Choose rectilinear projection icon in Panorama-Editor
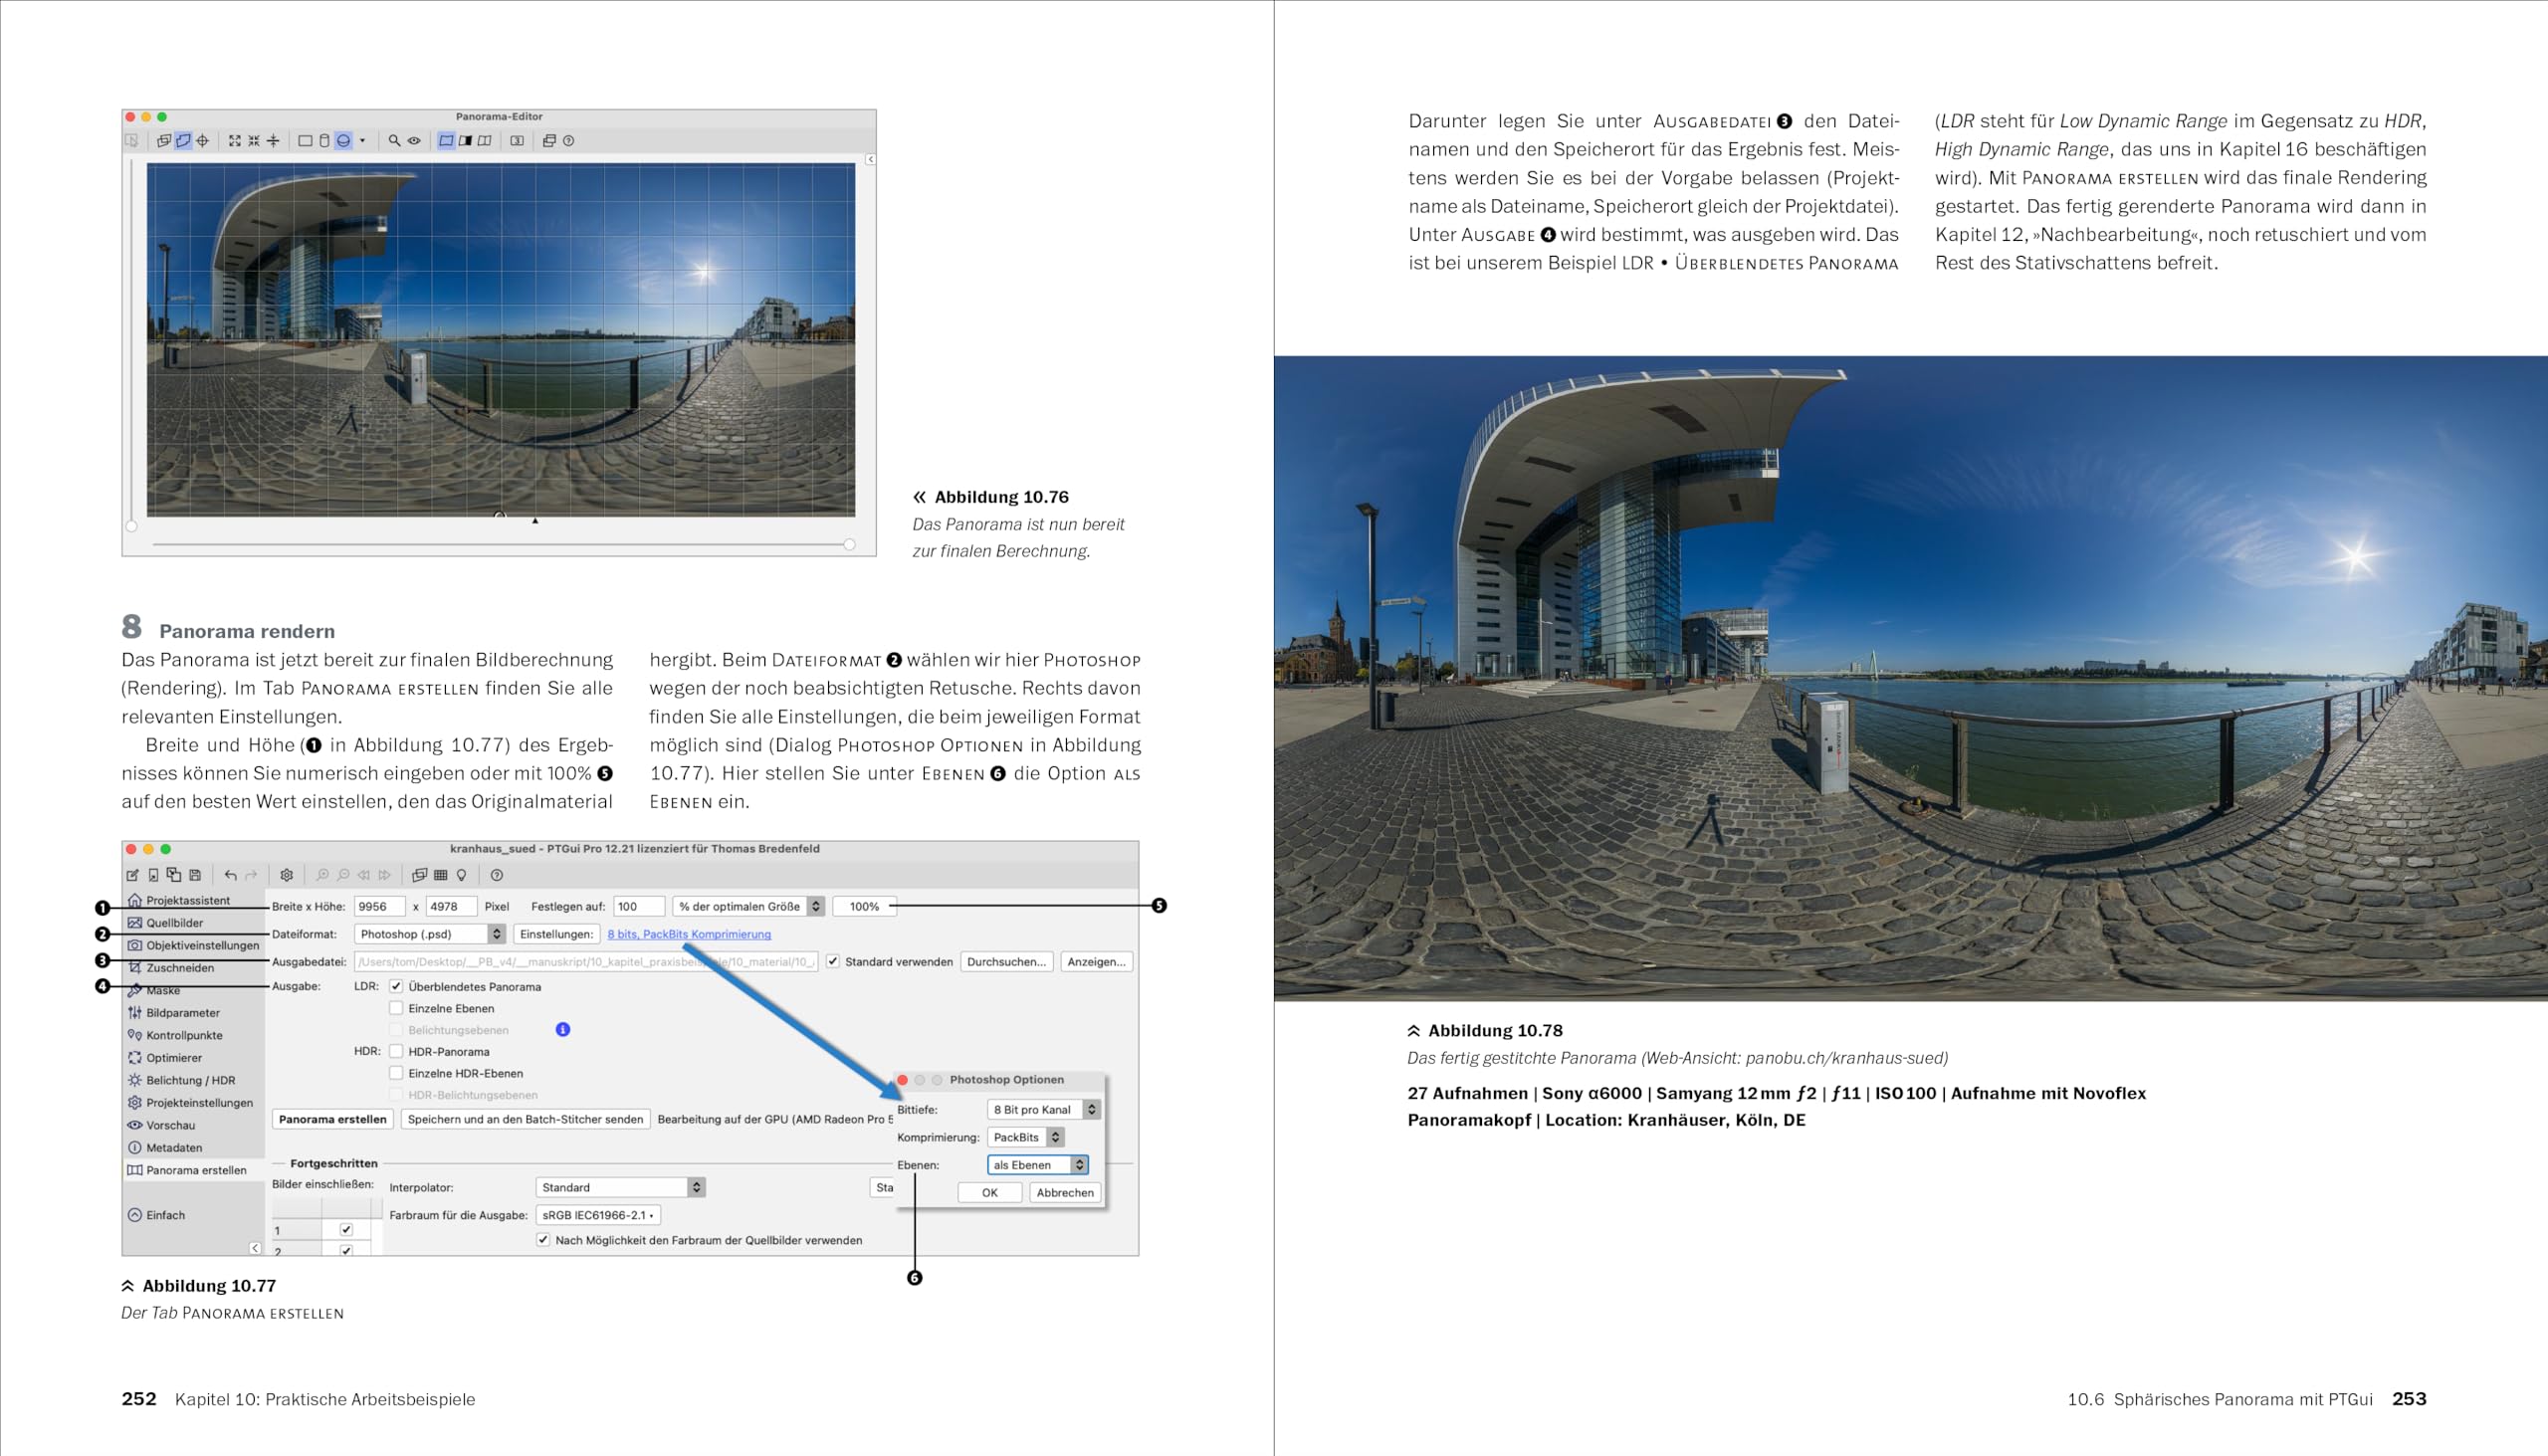 [305, 141]
